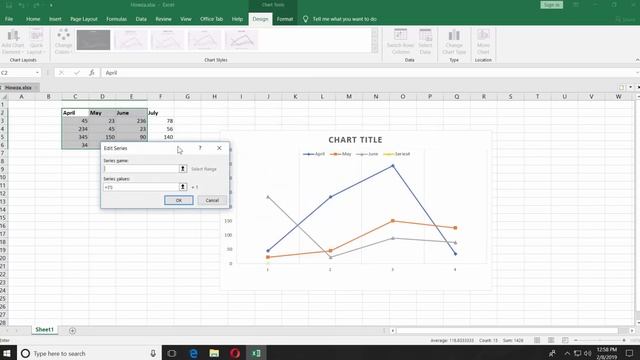The height and width of the screenshot is (360, 640).
Task: Open Task View from taskbar
Action: (x=172, y=353)
